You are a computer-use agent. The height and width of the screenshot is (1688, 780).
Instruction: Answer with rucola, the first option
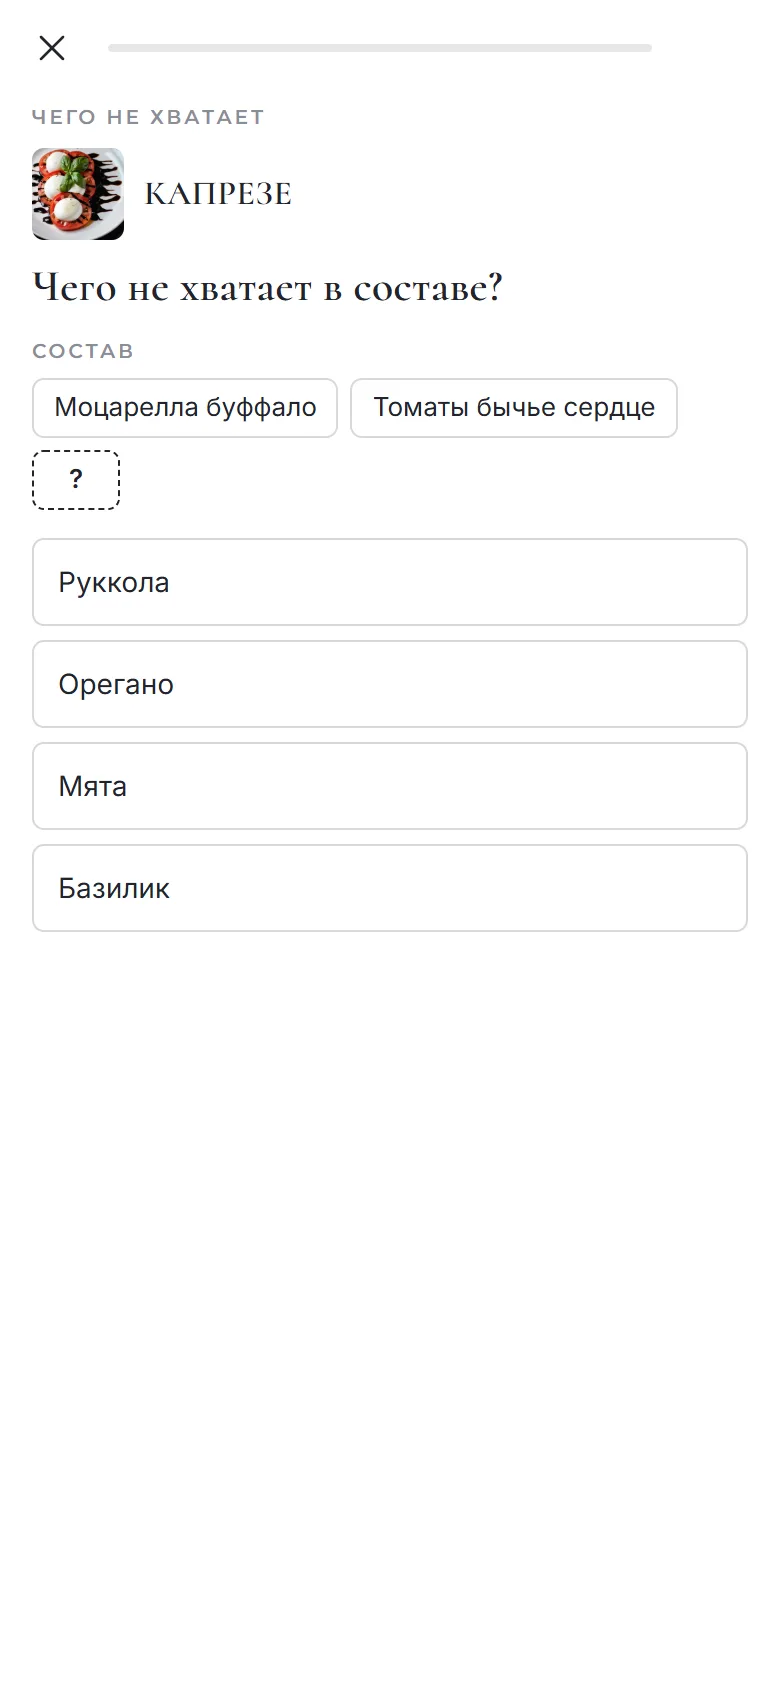coord(390,582)
